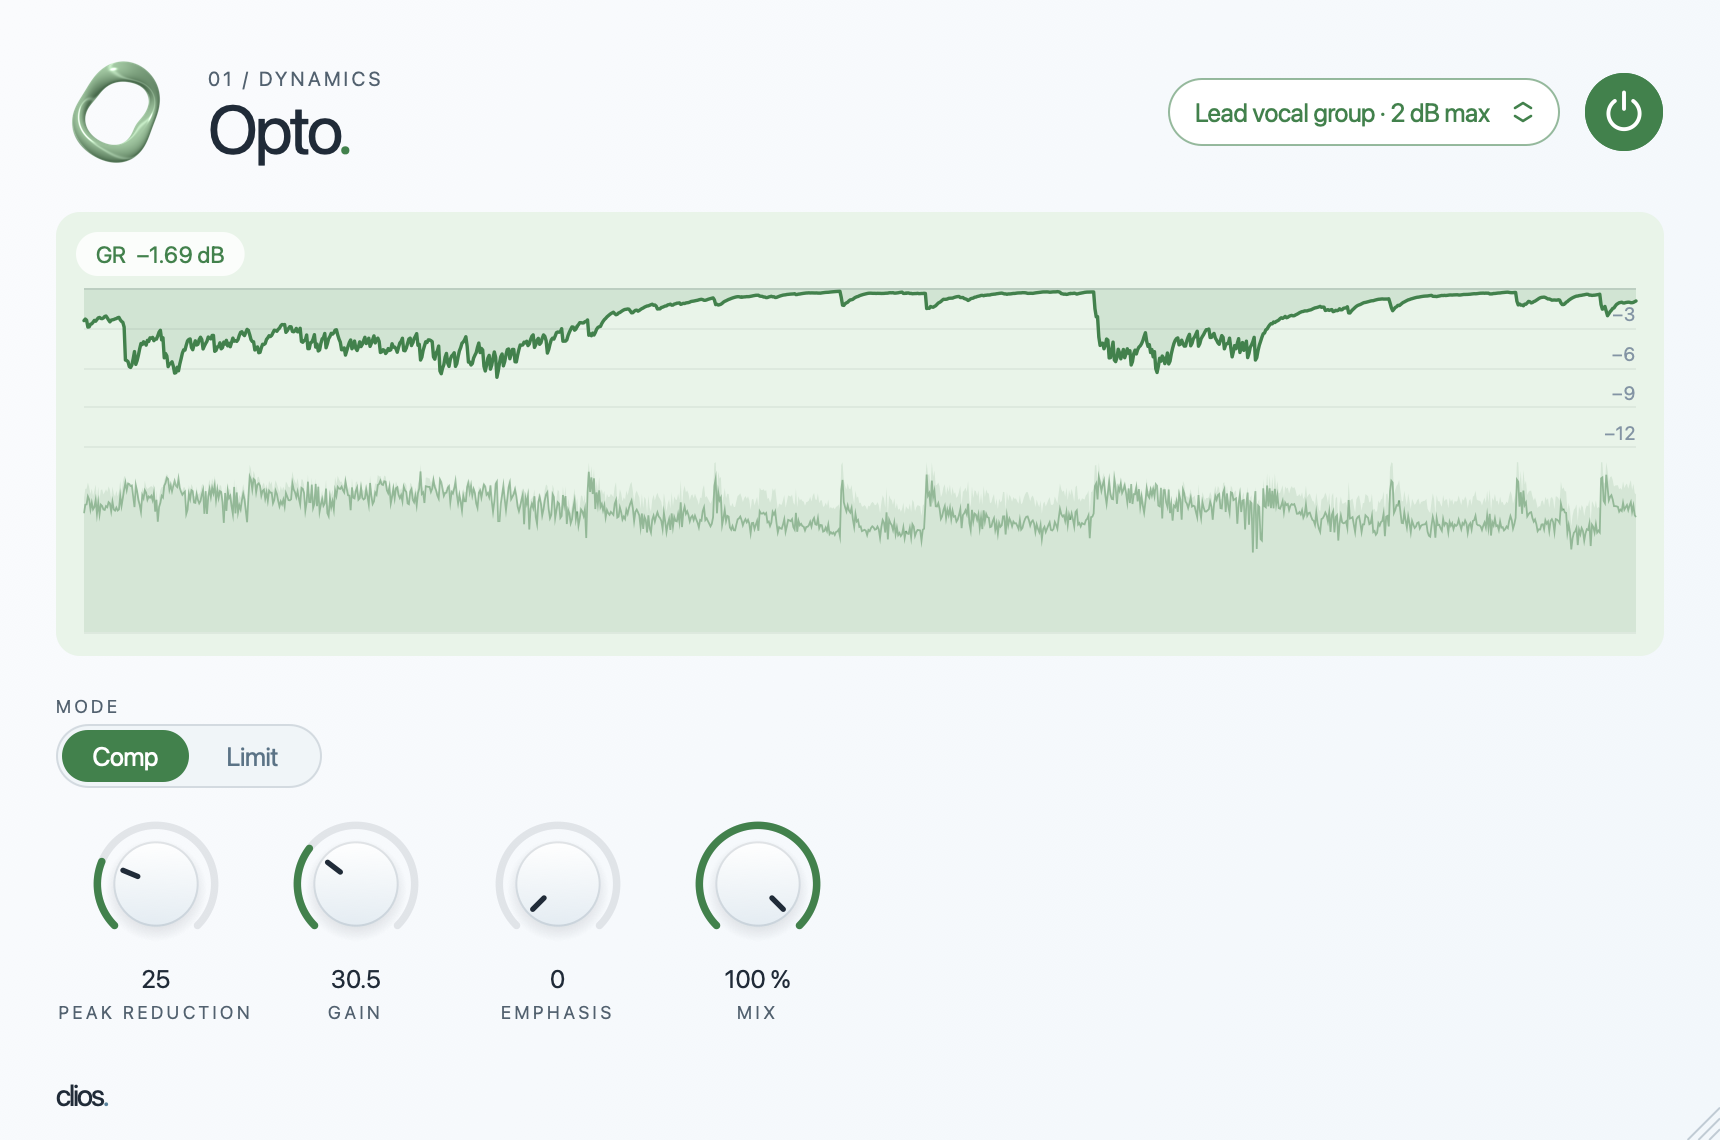The width and height of the screenshot is (1720, 1140).
Task: Click the EMPHASIS label
Action: 557,1013
